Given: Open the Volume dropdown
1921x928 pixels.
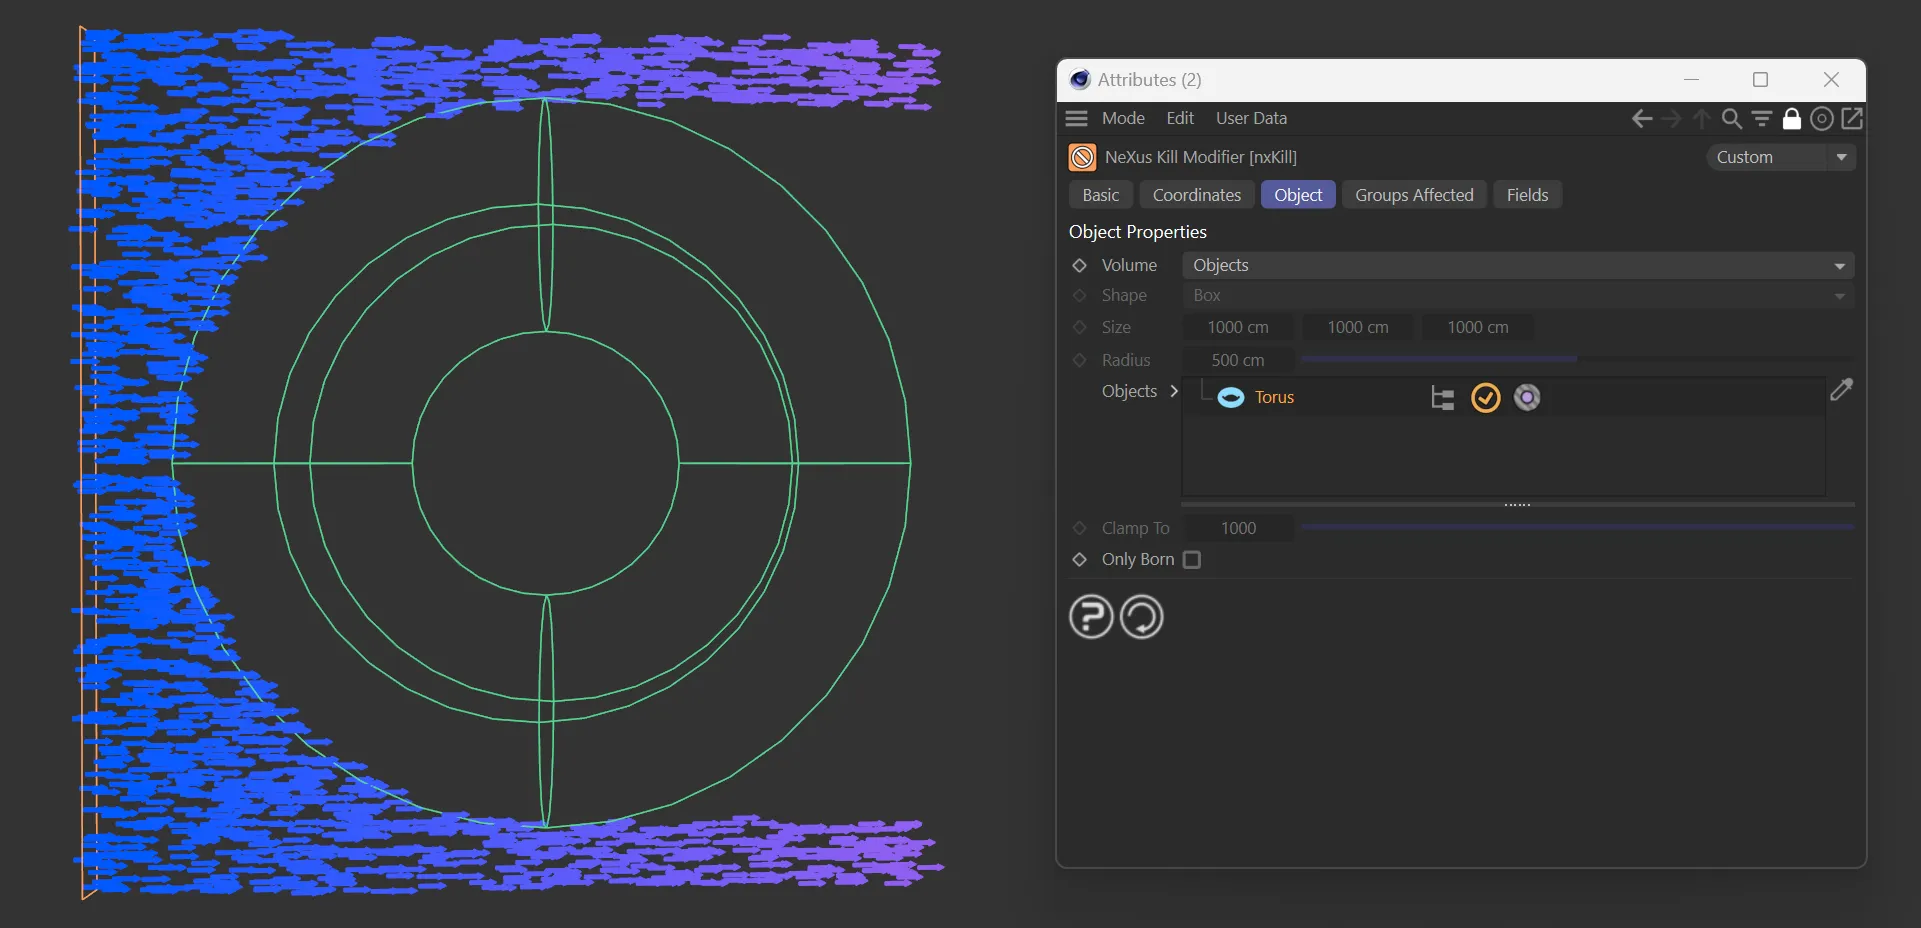Looking at the screenshot, I should pos(1517,265).
